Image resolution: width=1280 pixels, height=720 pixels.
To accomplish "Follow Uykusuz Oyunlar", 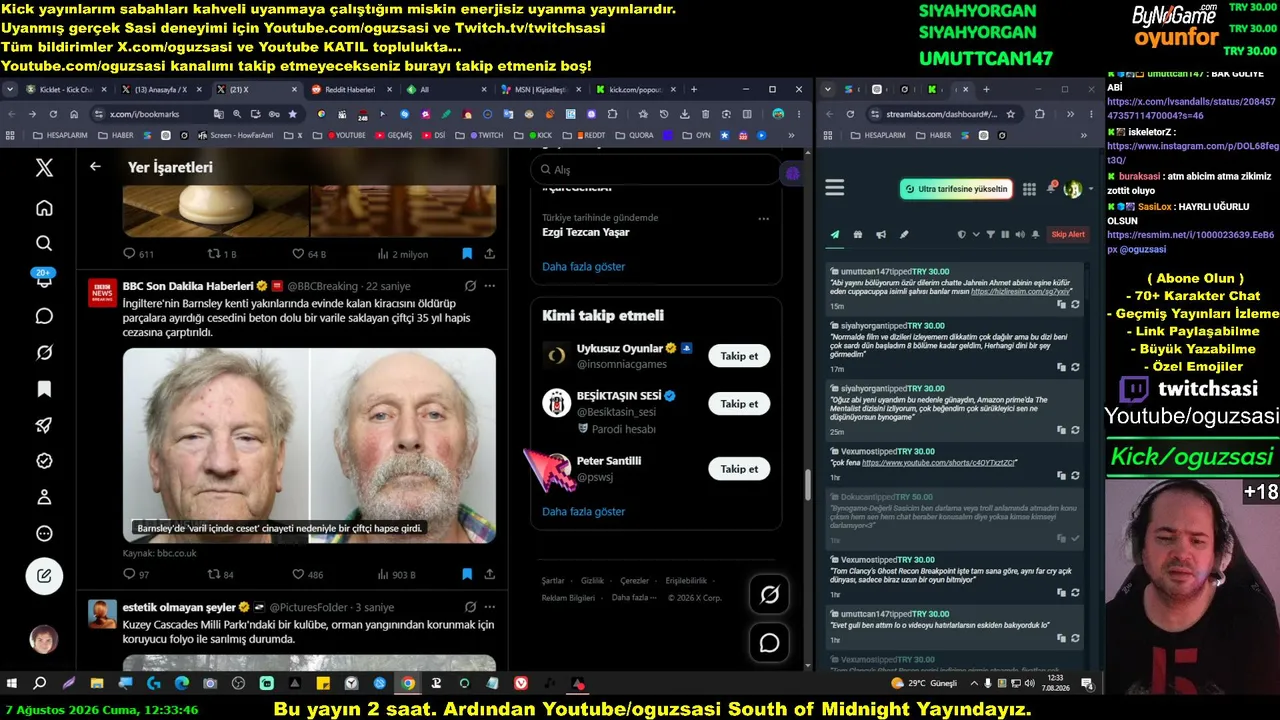I will 739,356.
